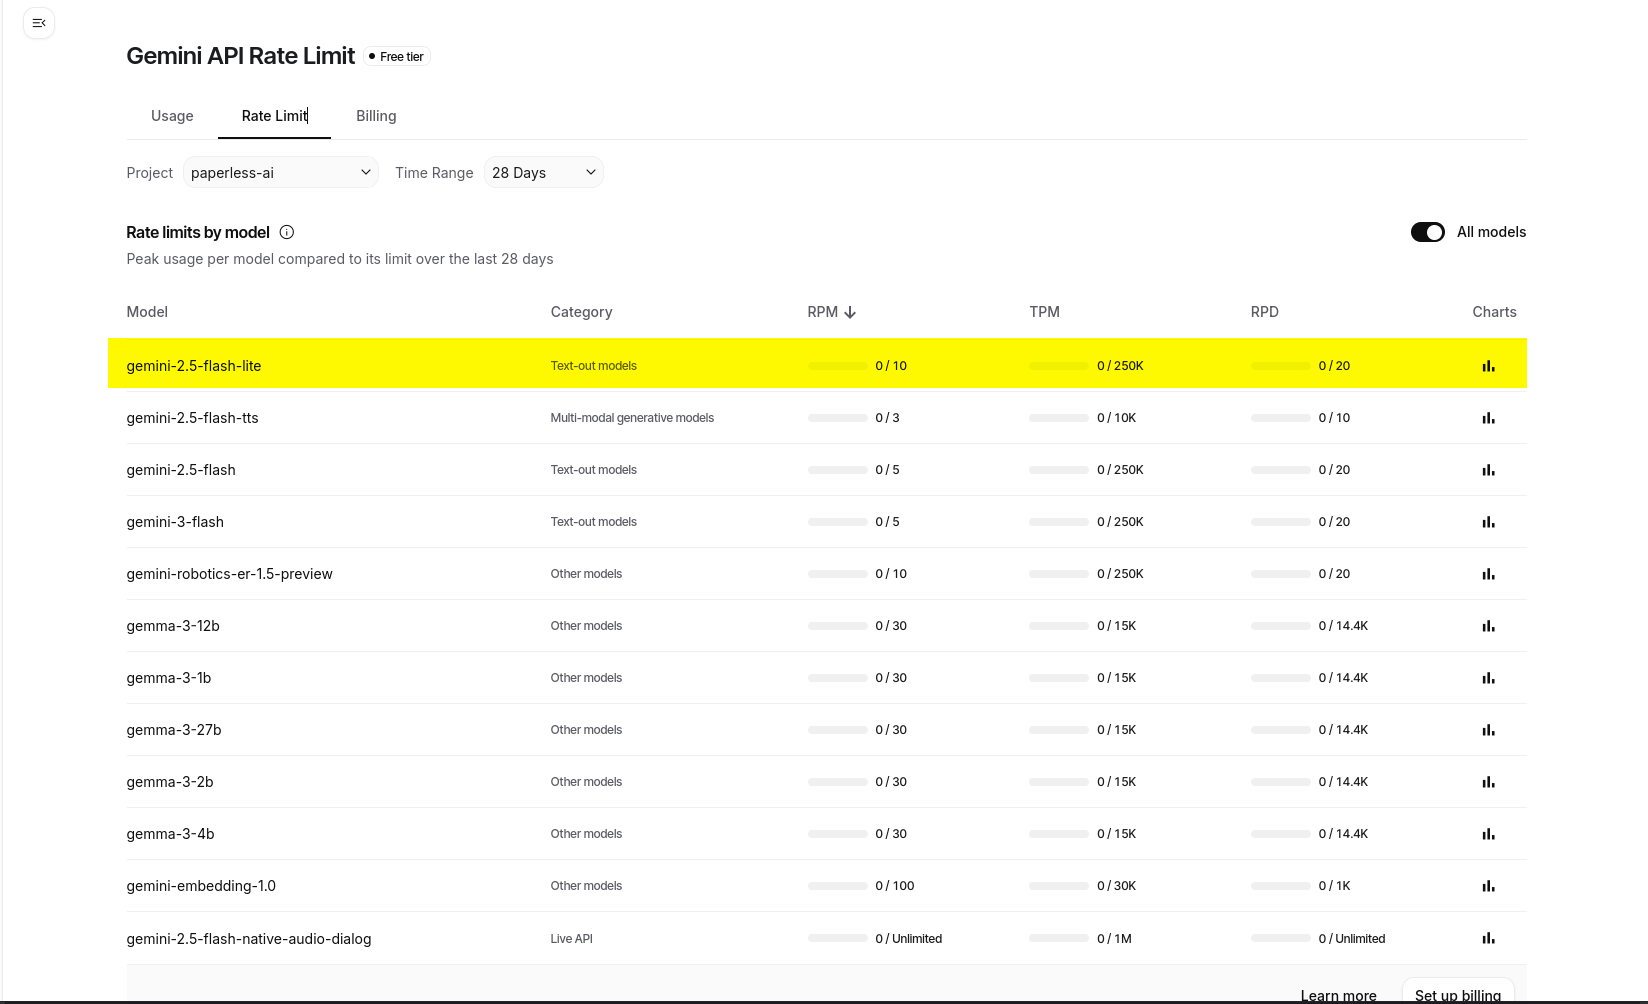
Task: Switch to the Usage tab
Action: 172,116
